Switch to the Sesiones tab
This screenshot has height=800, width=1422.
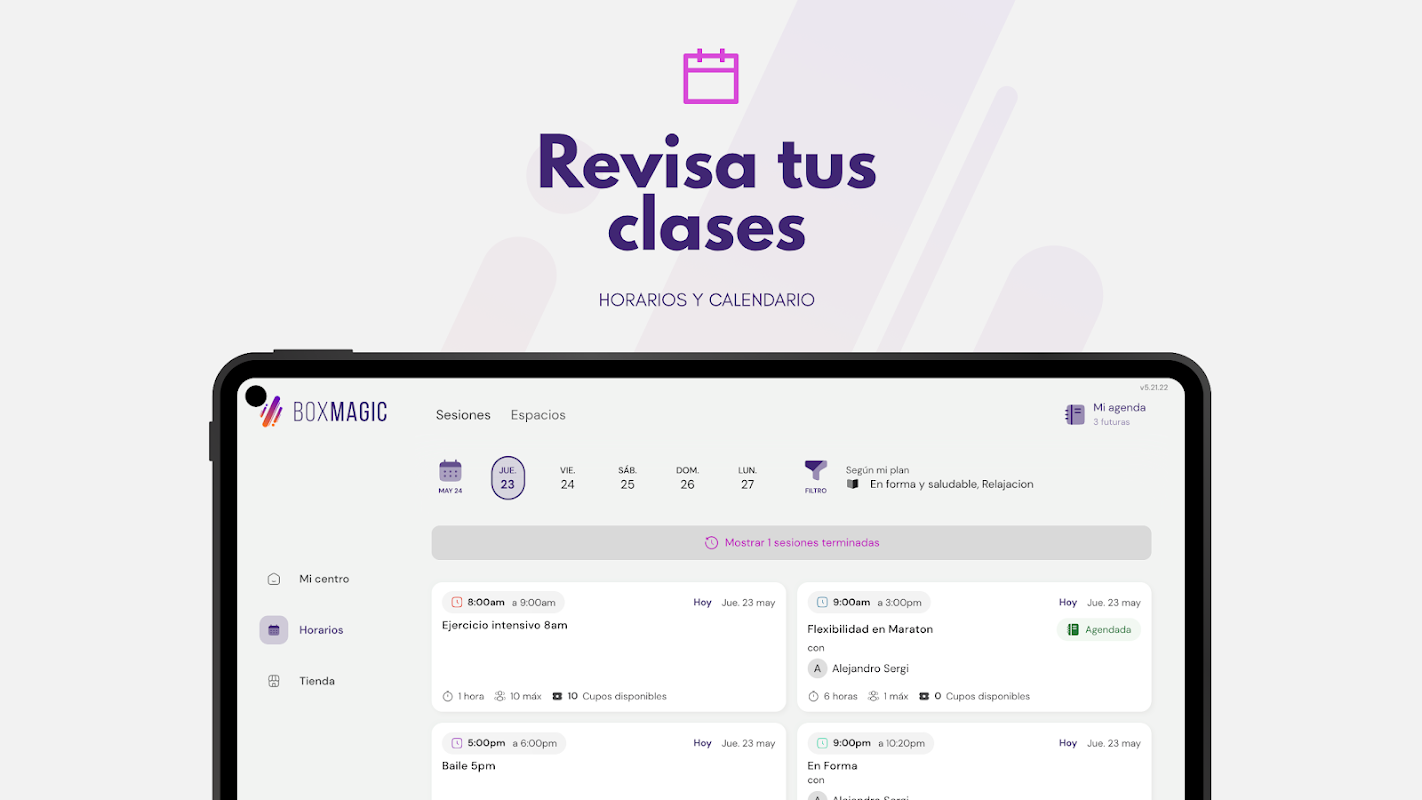point(463,415)
